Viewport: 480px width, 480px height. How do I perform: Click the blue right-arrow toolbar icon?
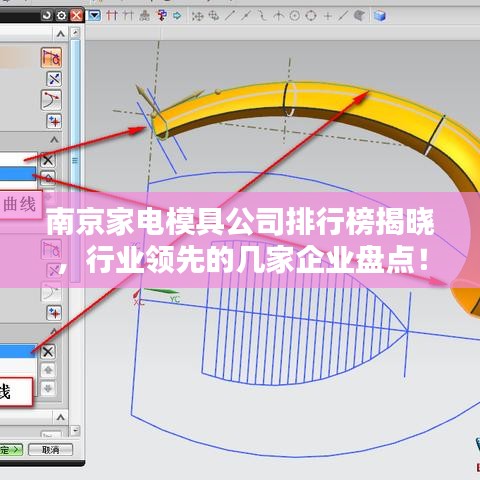(177, 16)
